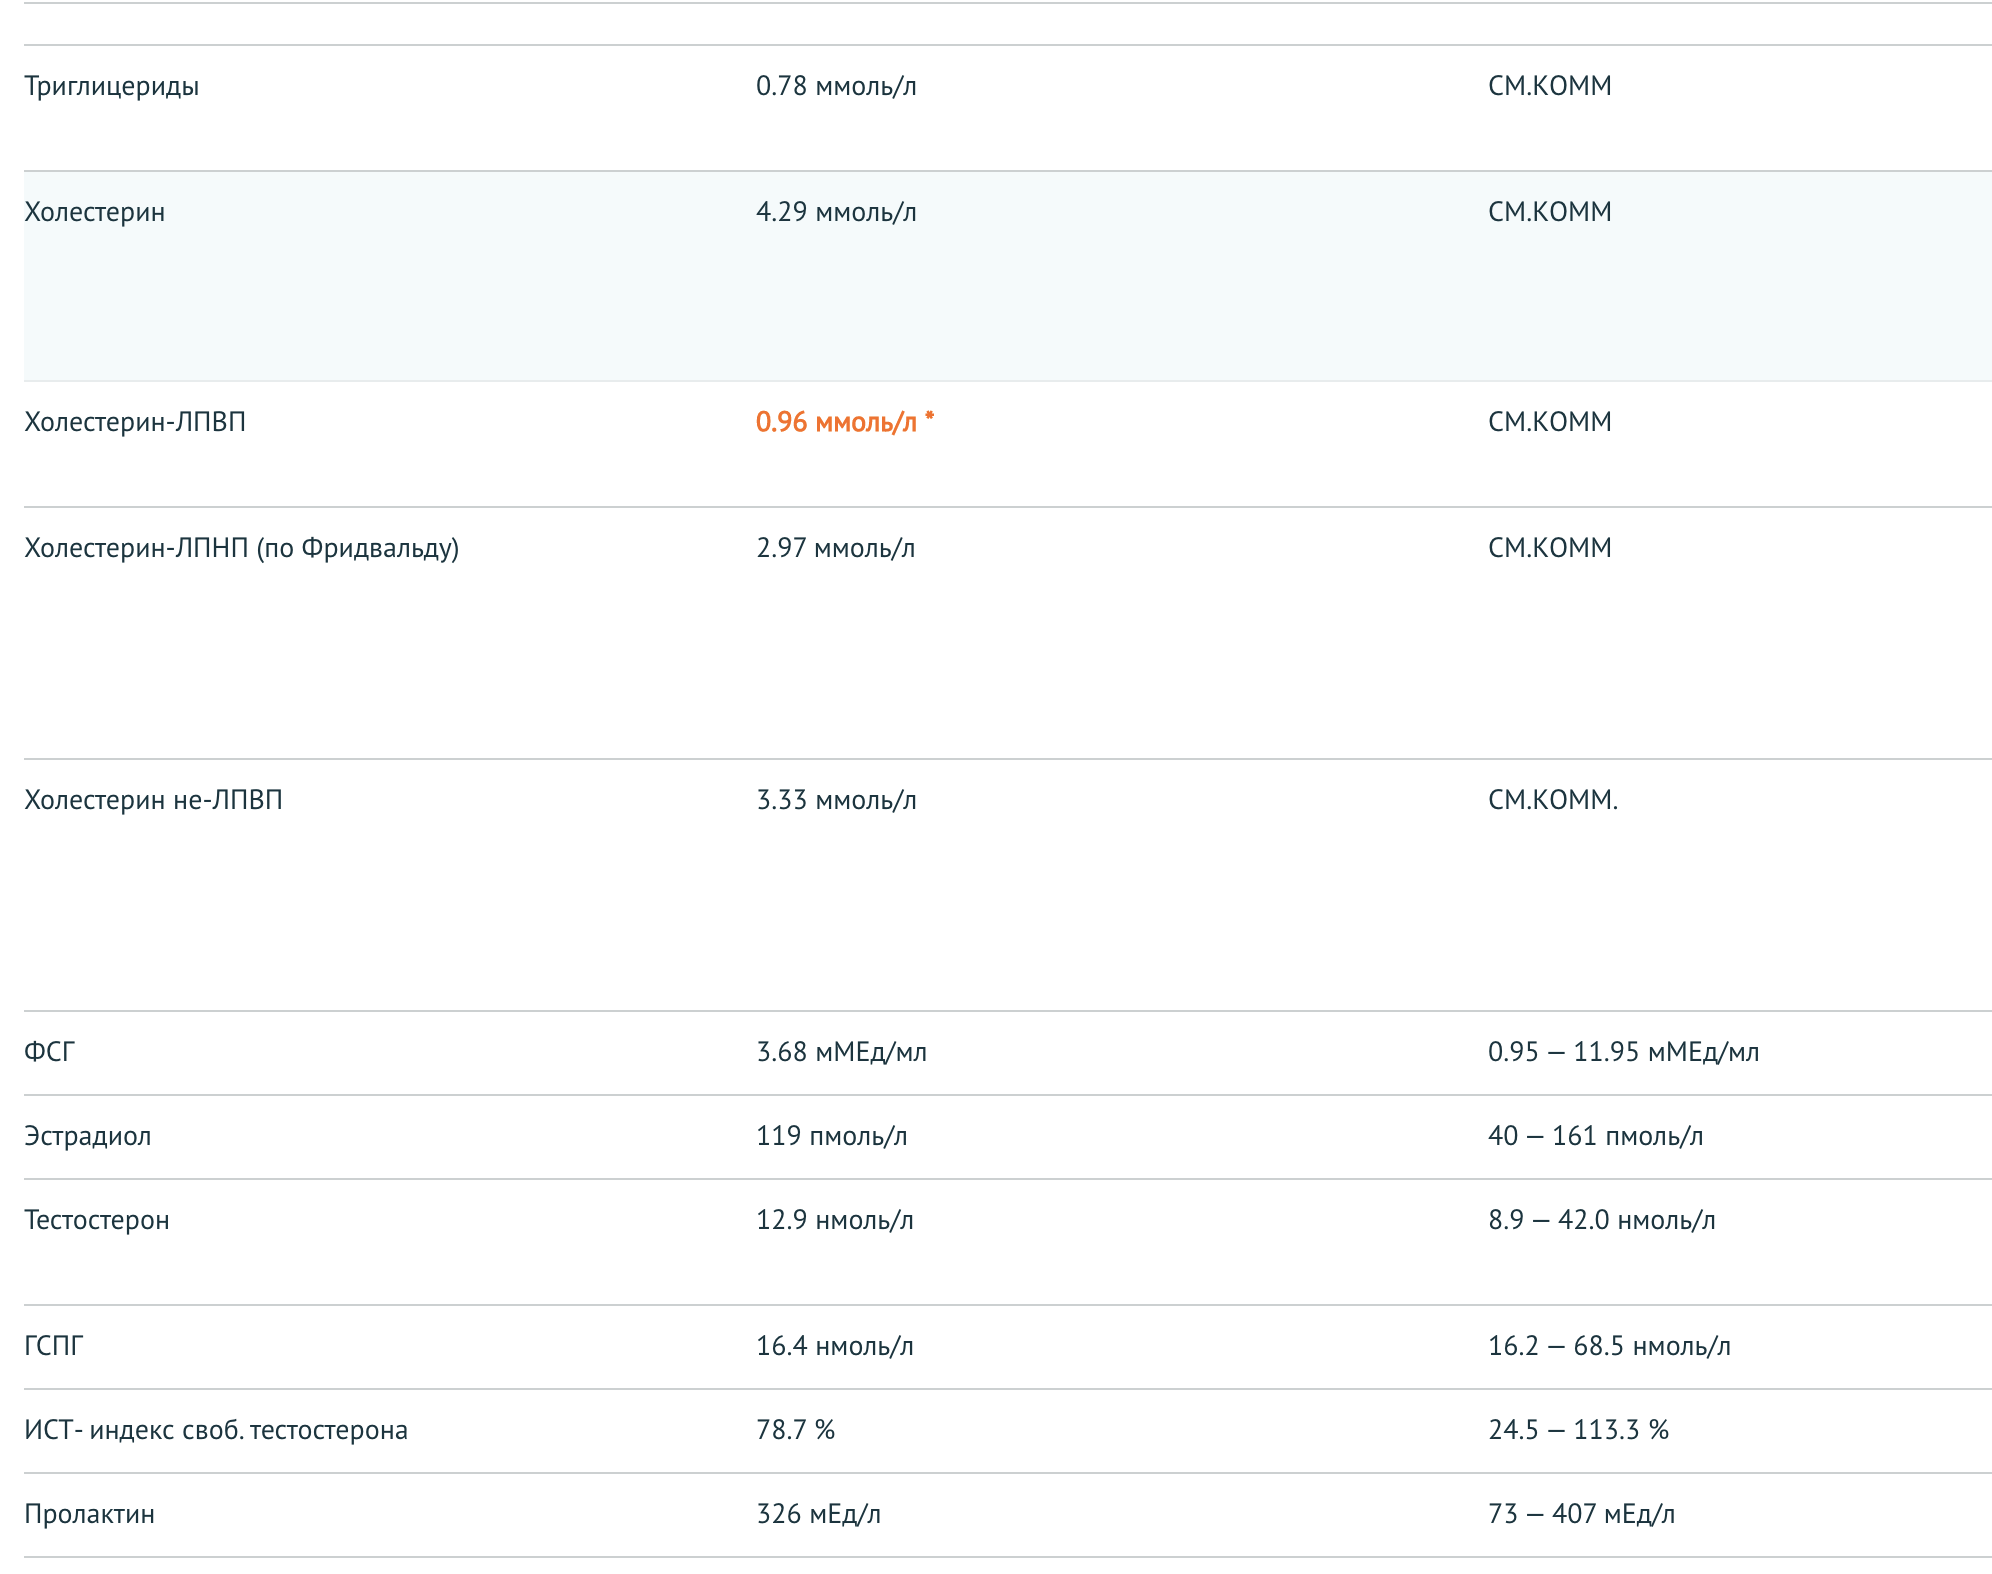Click ФСГ reference range 0.95 — 11.95

(x=1623, y=1052)
